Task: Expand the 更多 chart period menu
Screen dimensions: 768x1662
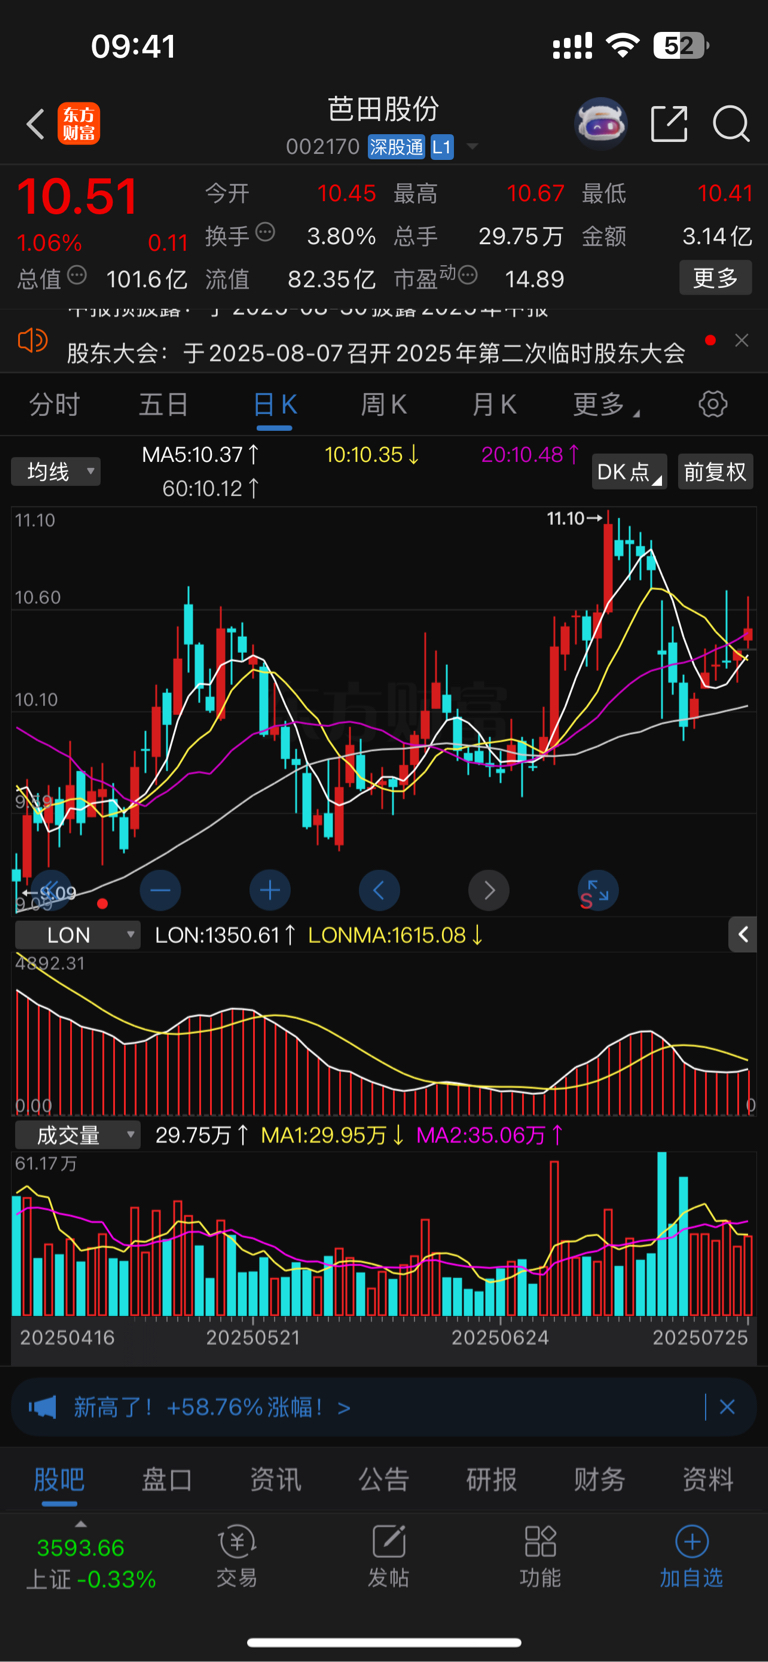Action: tap(606, 404)
